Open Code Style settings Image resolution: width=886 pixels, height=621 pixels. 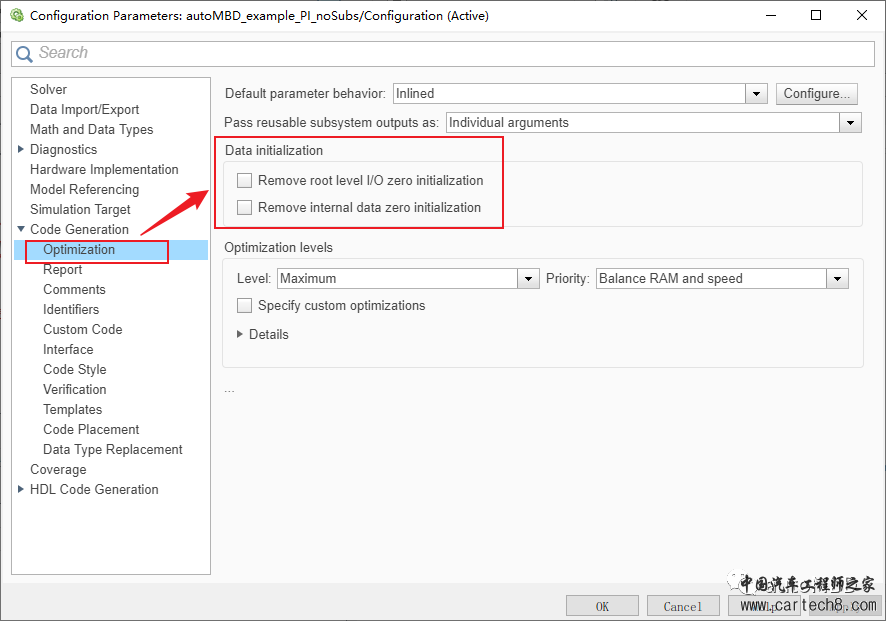75,370
